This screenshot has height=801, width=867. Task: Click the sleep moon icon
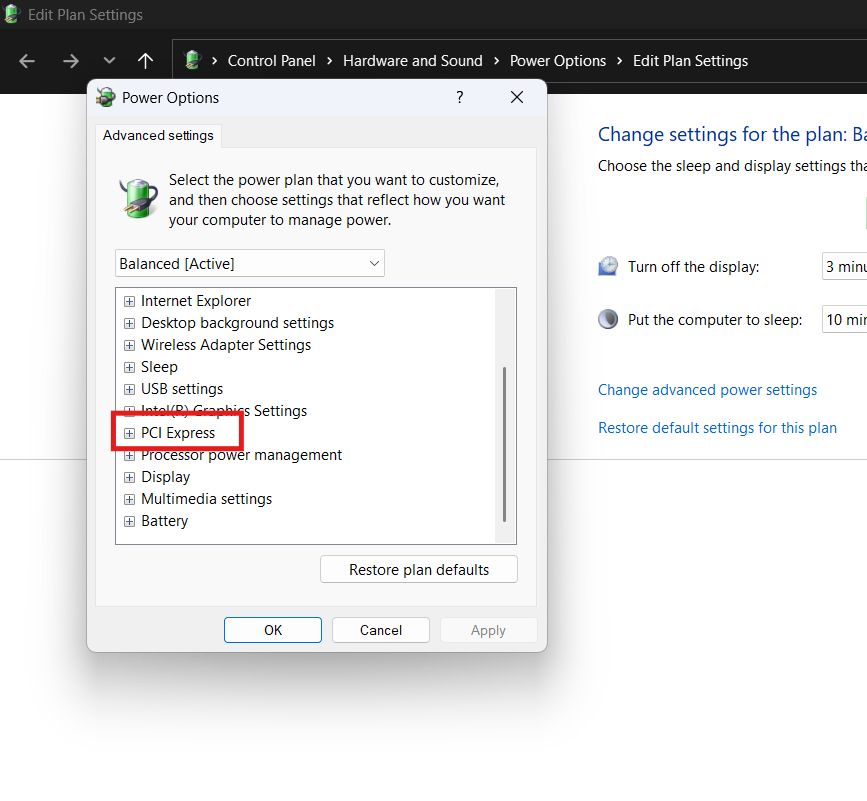coord(608,320)
